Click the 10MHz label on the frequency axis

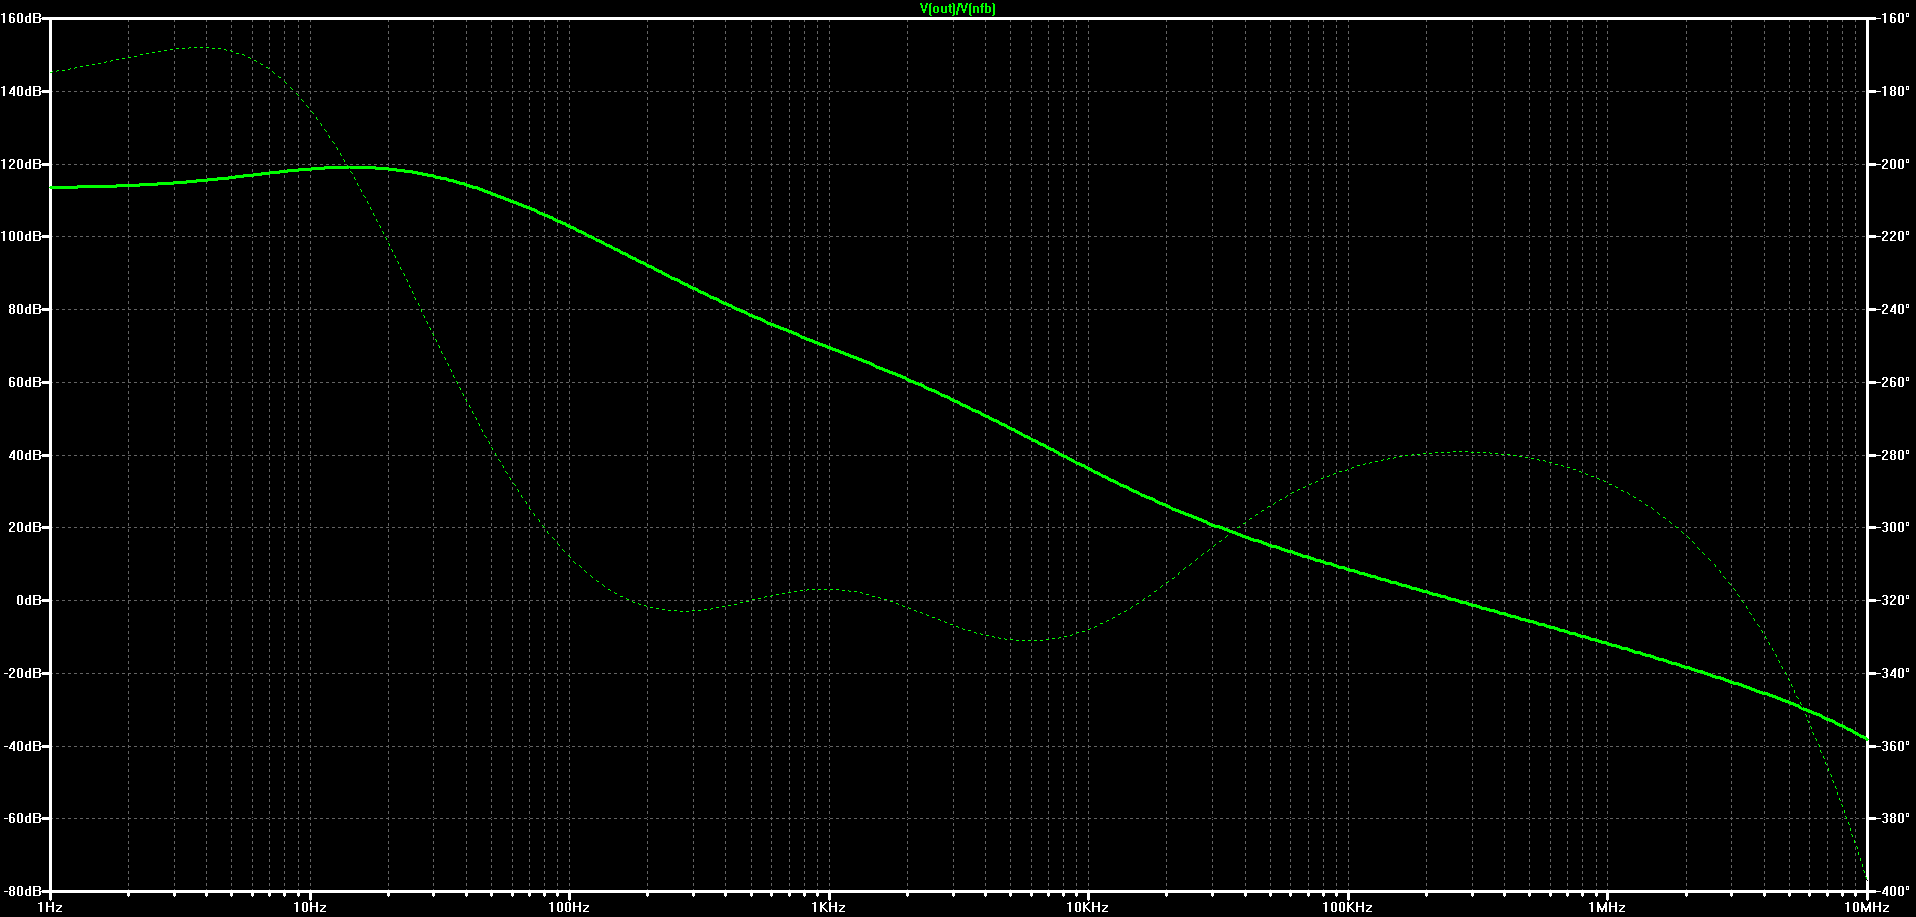point(1866,907)
